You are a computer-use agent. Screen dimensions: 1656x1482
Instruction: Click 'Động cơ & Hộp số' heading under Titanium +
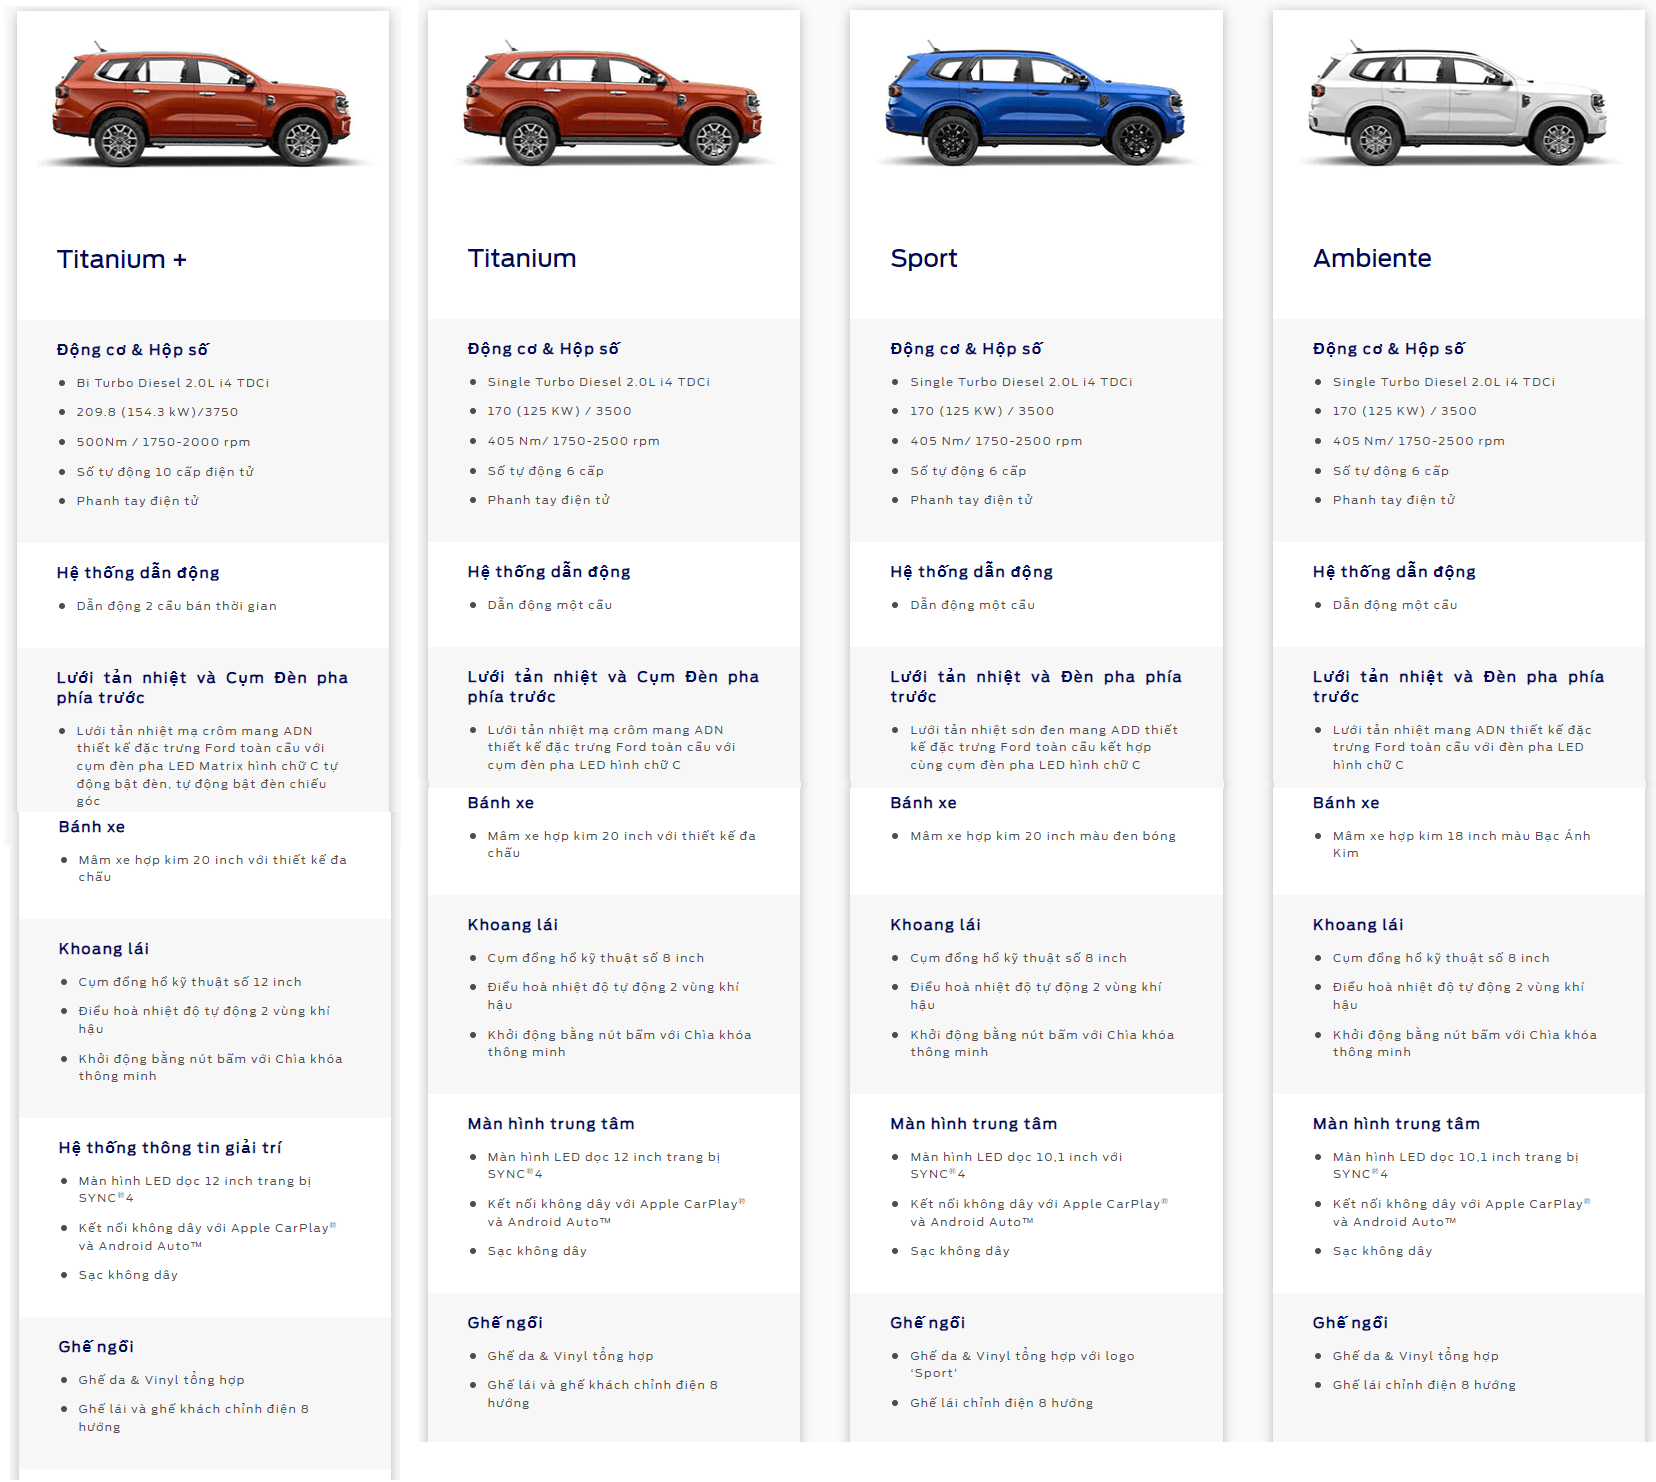pos(133,350)
